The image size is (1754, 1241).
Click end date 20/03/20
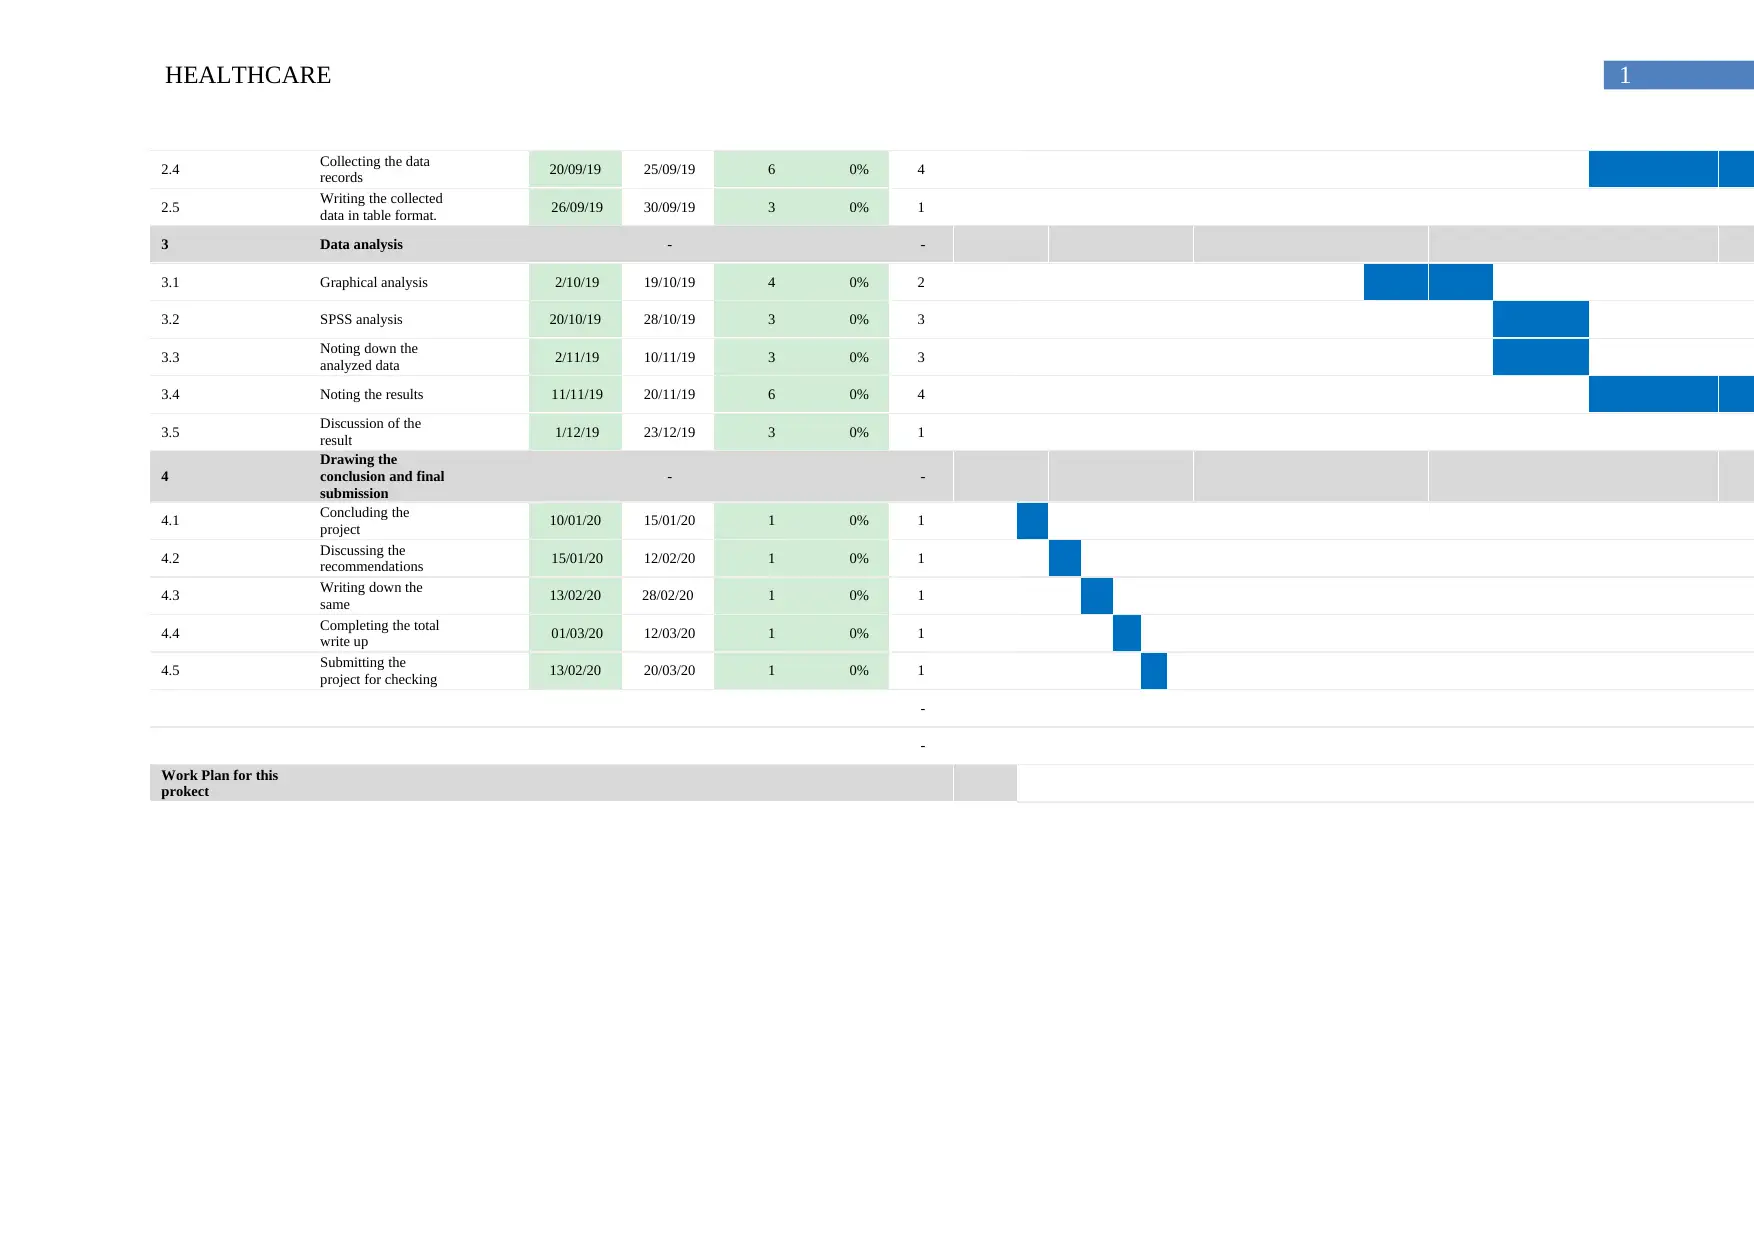pos(669,670)
